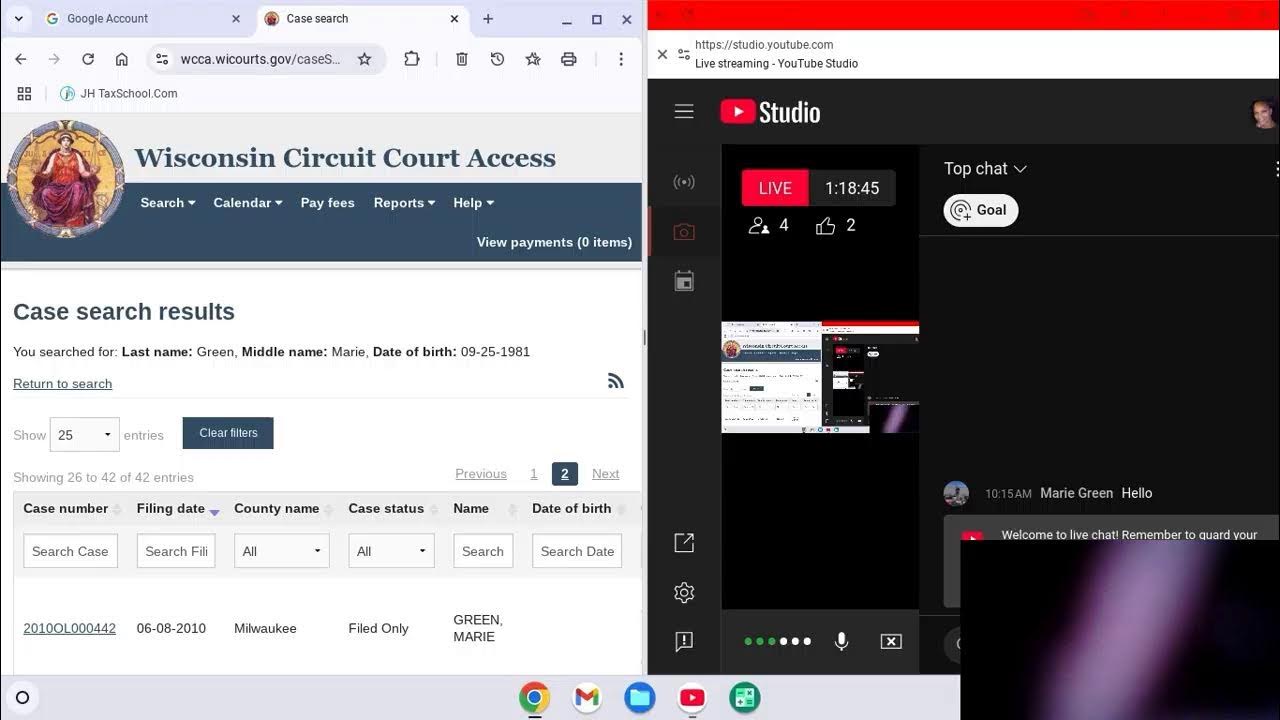Open YouTube Studio hamburger menu

click(x=684, y=112)
